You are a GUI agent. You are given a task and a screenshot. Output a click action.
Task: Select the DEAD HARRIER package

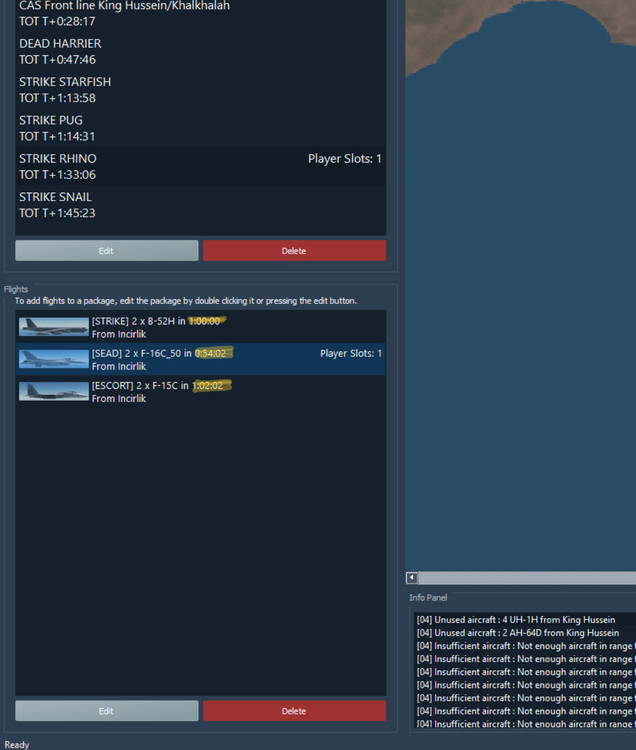200,51
